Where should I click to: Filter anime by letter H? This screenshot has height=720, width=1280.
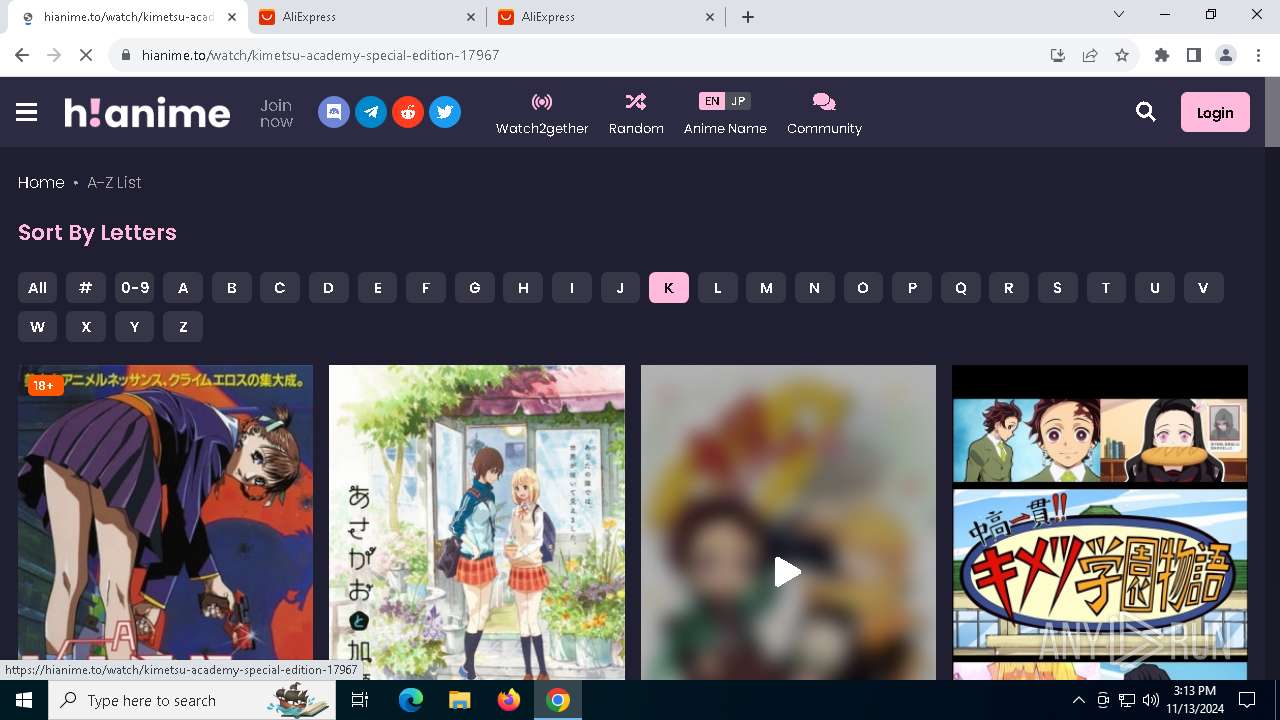(523, 288)
